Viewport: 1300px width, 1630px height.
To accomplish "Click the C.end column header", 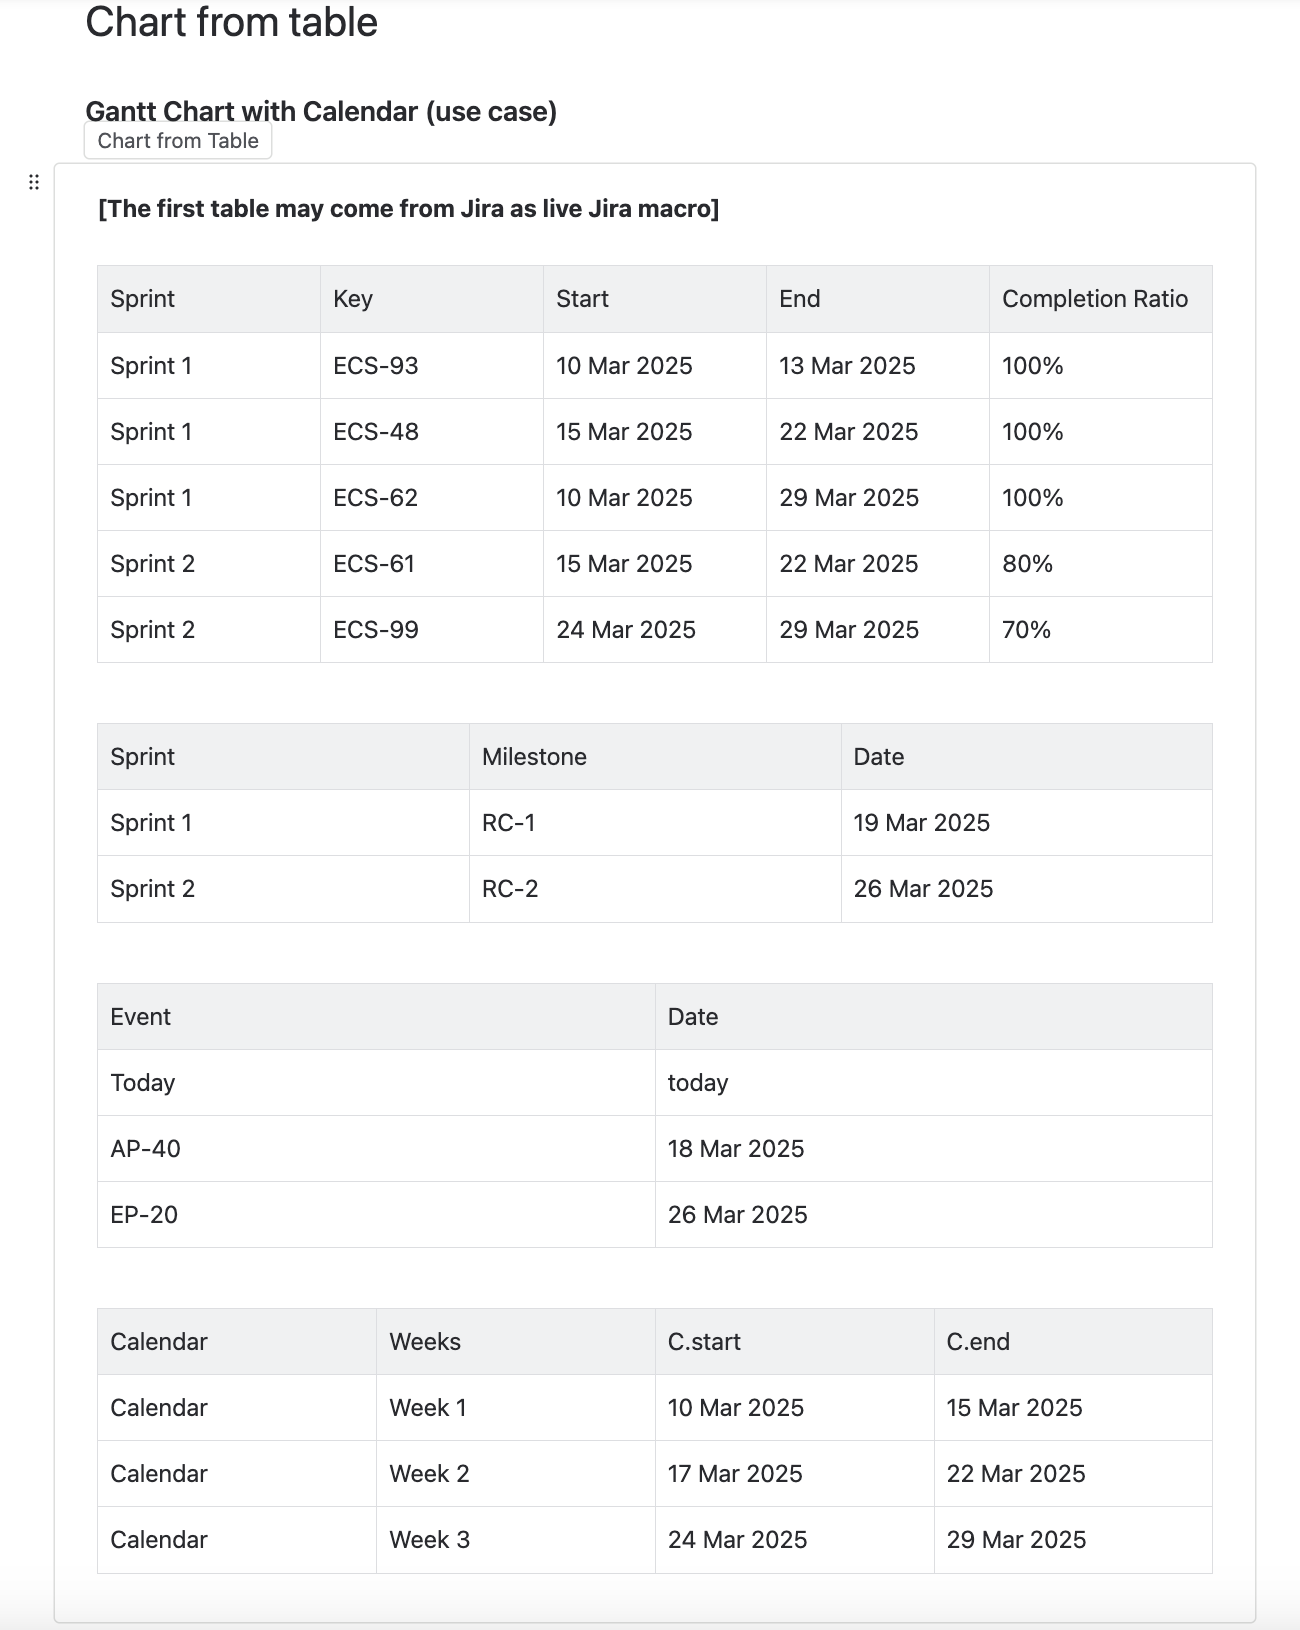I will pos(978,1342).
